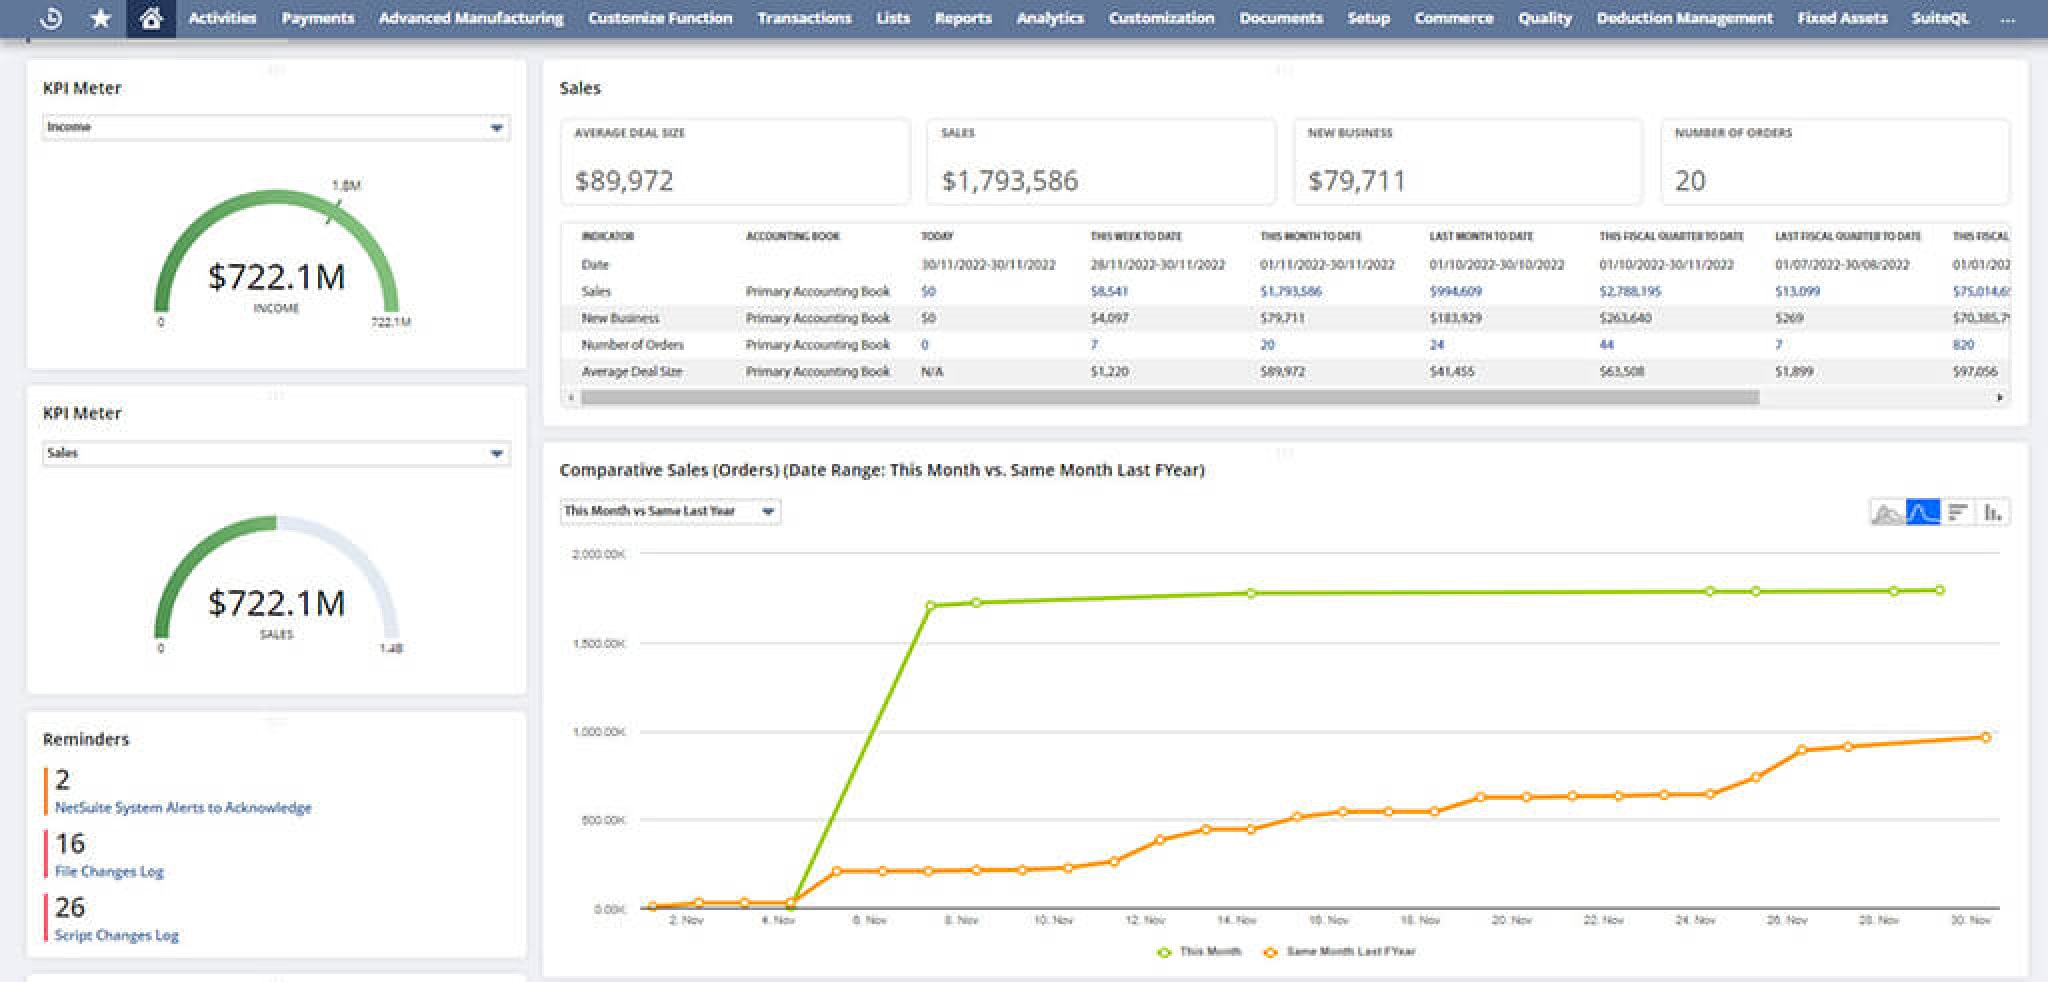
Task: Open the Transactions menu
Action: click(x=804, y=18)
